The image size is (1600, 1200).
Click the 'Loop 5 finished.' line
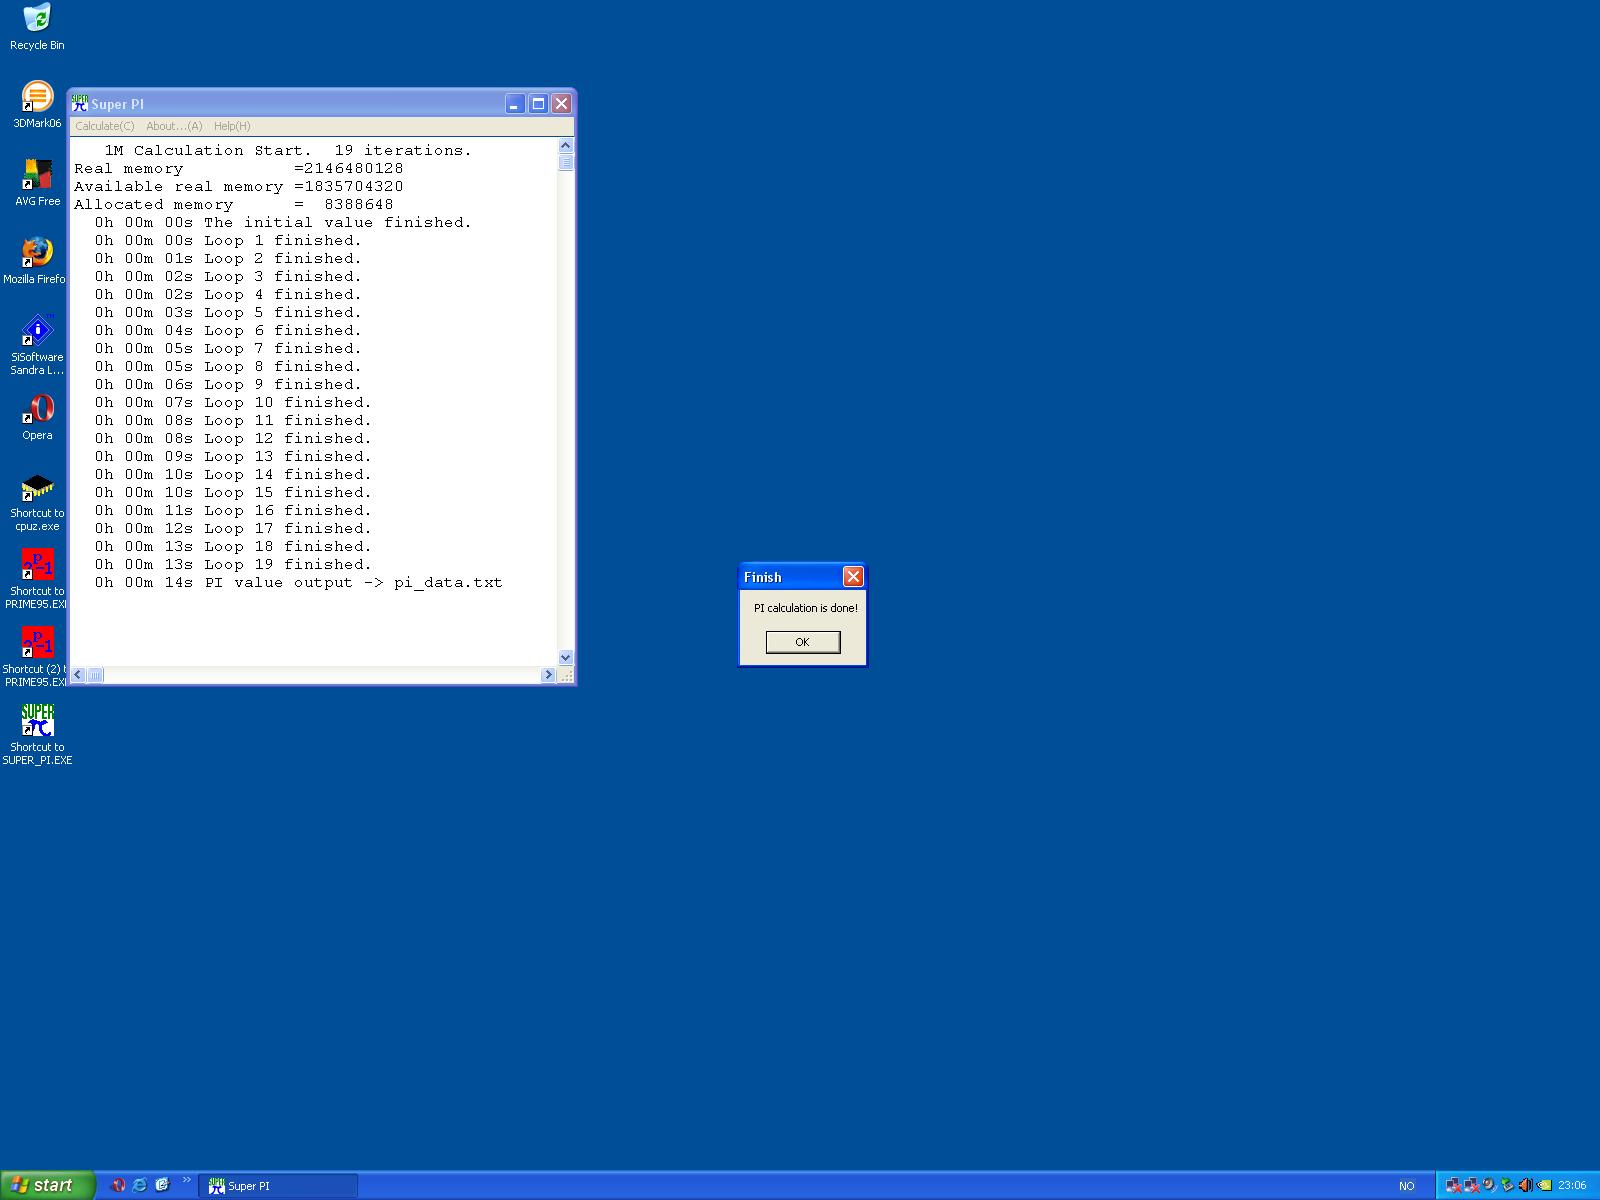(x=228, y=313)
